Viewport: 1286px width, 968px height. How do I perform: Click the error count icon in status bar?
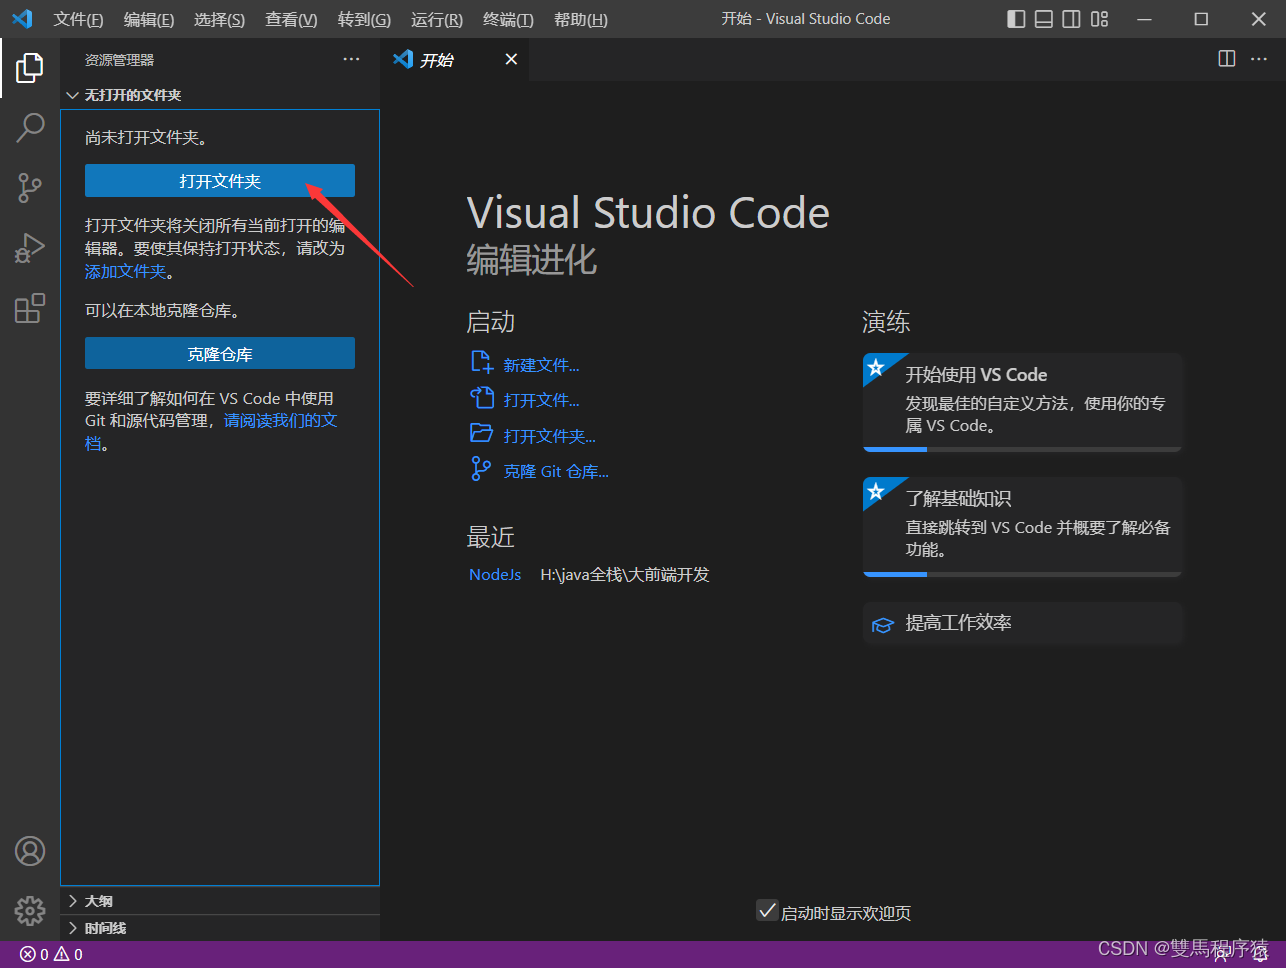[x=27, y=954]
